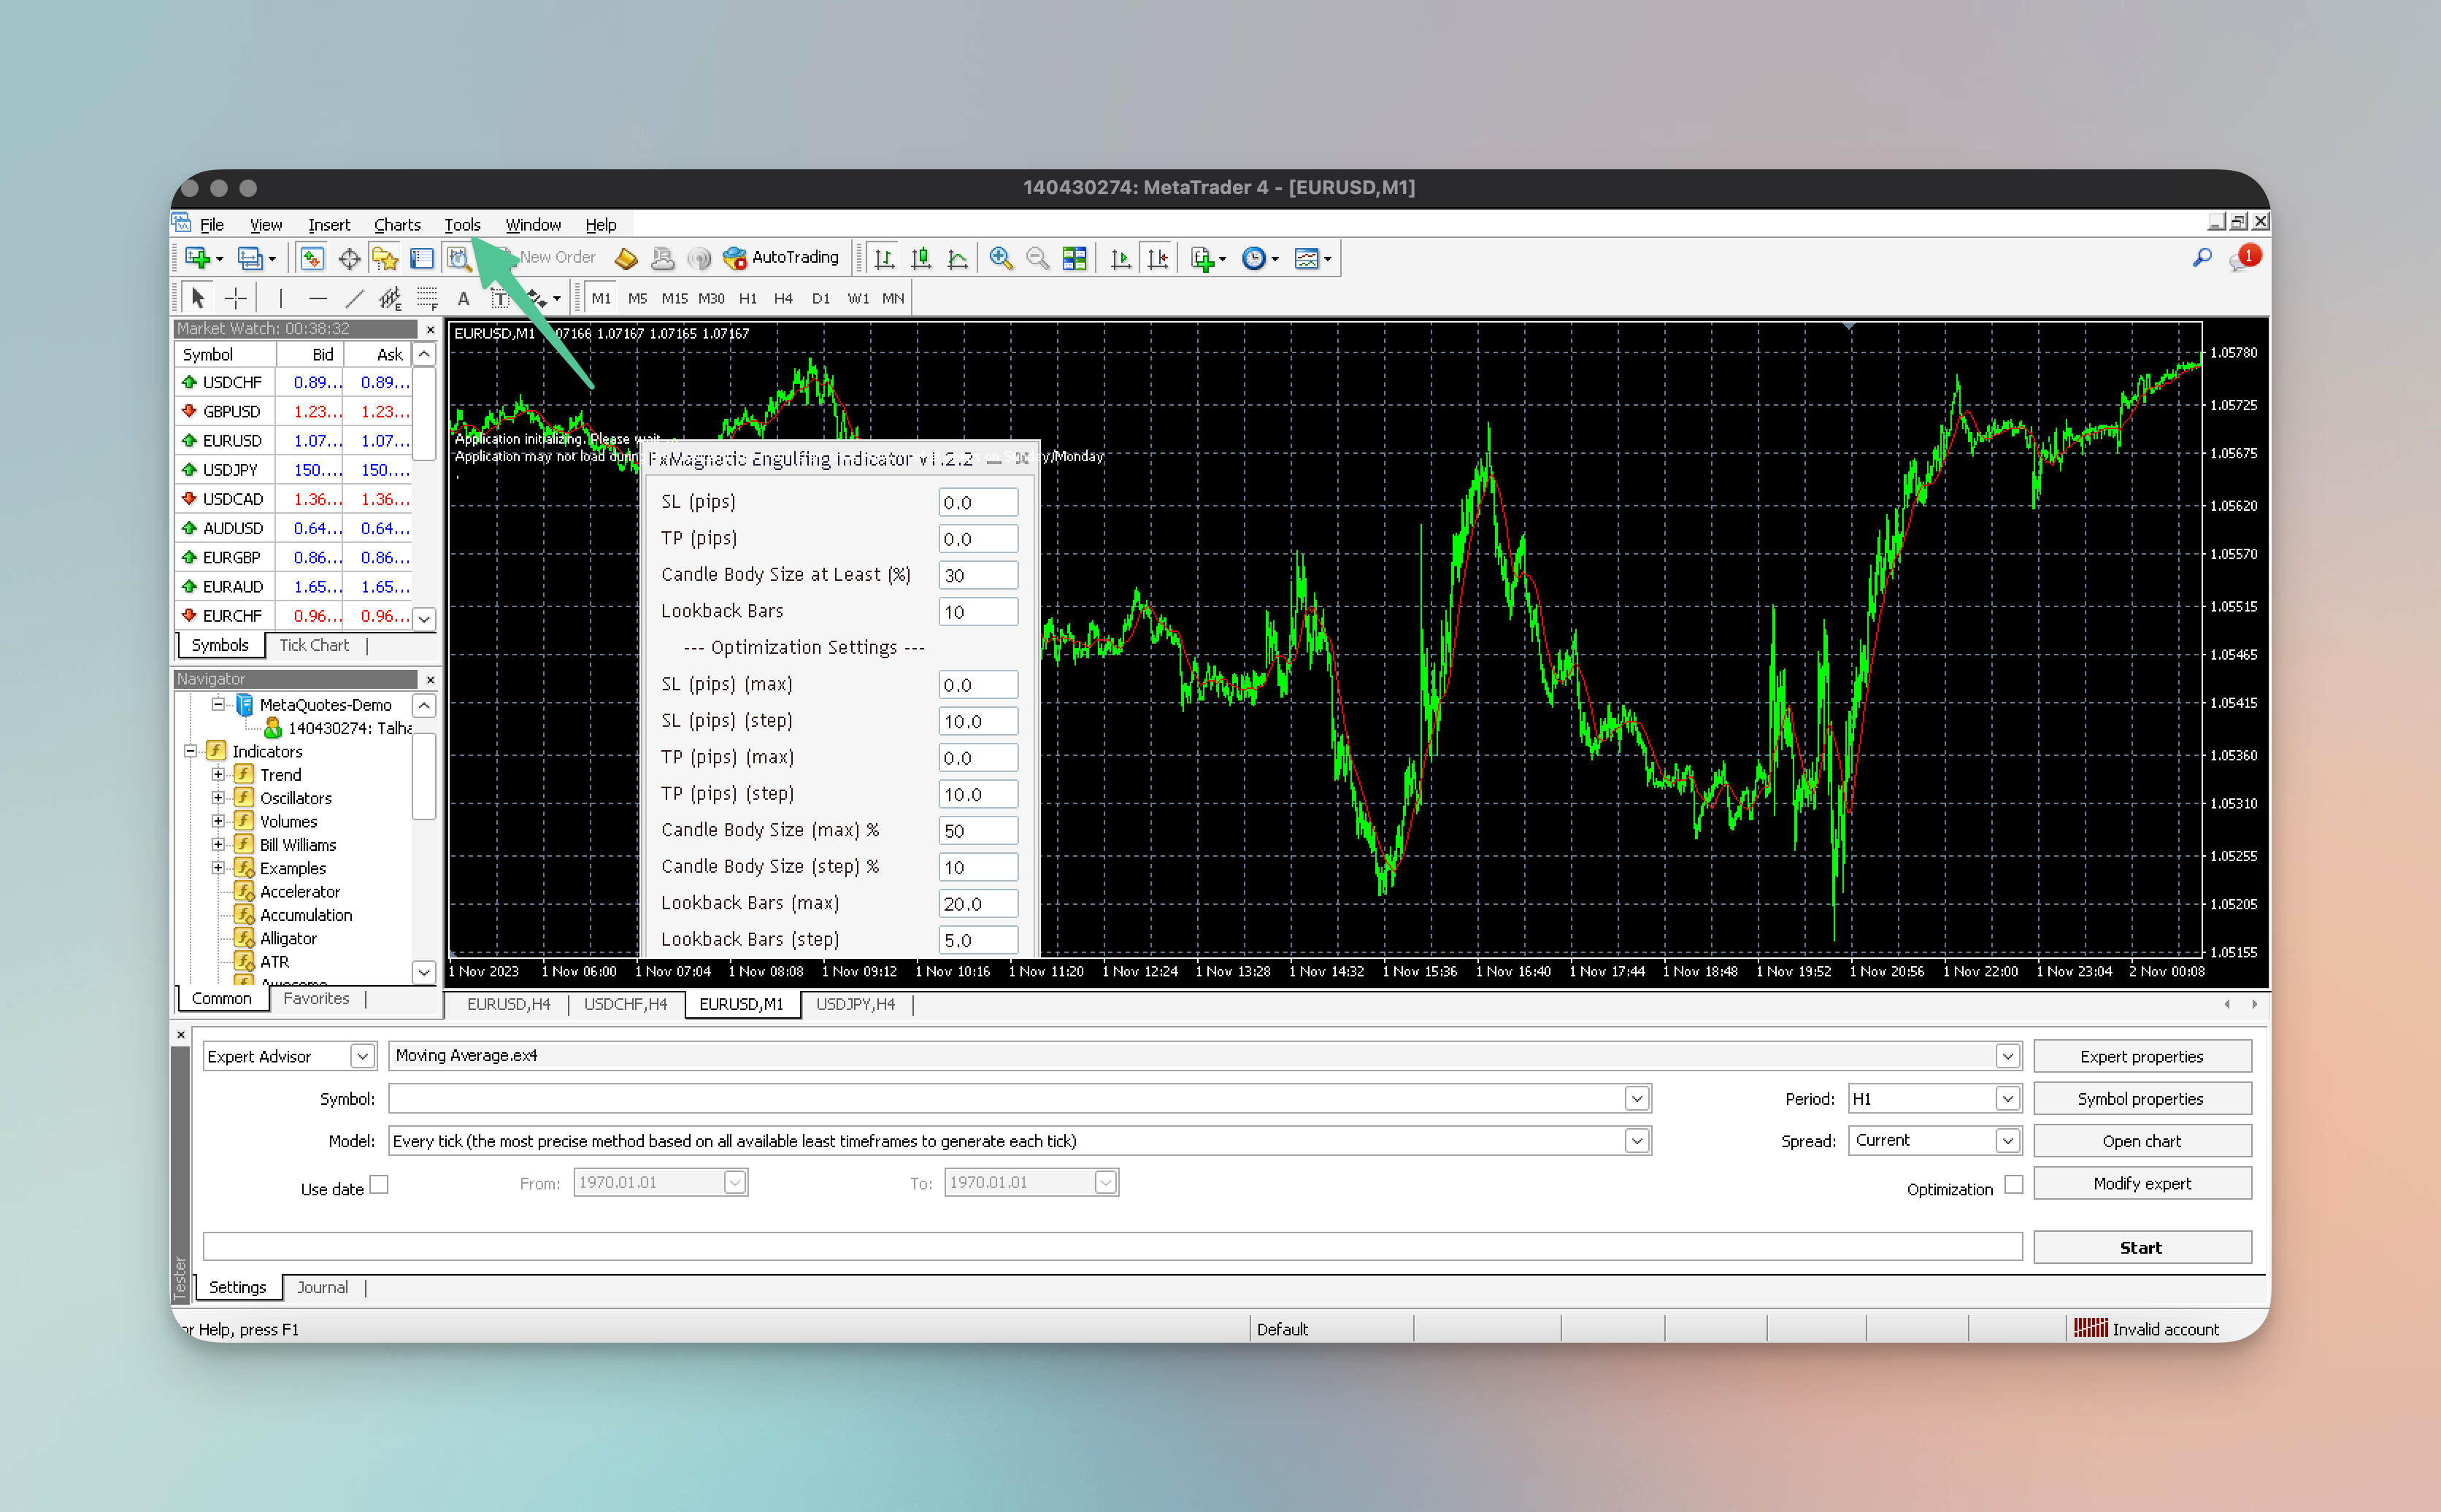2441x1512 pixels.
Task: Switch to the USDJPY,H4 chart tab
Action: coord(855,1004)
